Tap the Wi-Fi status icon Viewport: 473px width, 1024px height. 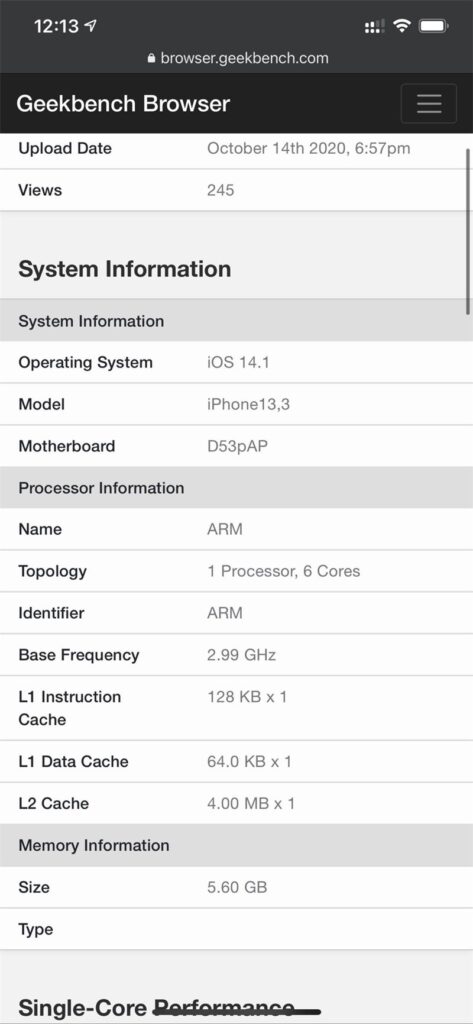(402, 26)
